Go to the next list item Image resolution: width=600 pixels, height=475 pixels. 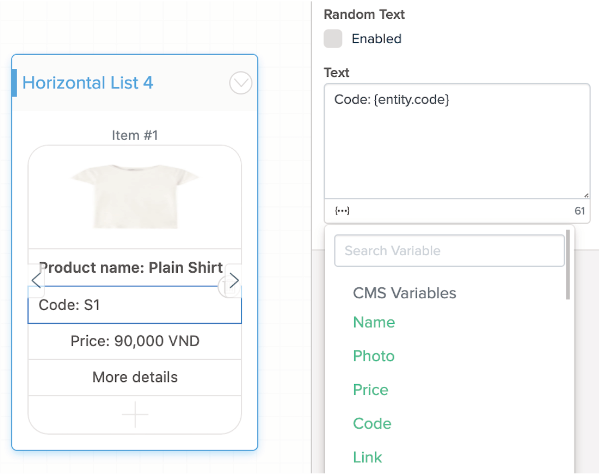coord(233,282)
